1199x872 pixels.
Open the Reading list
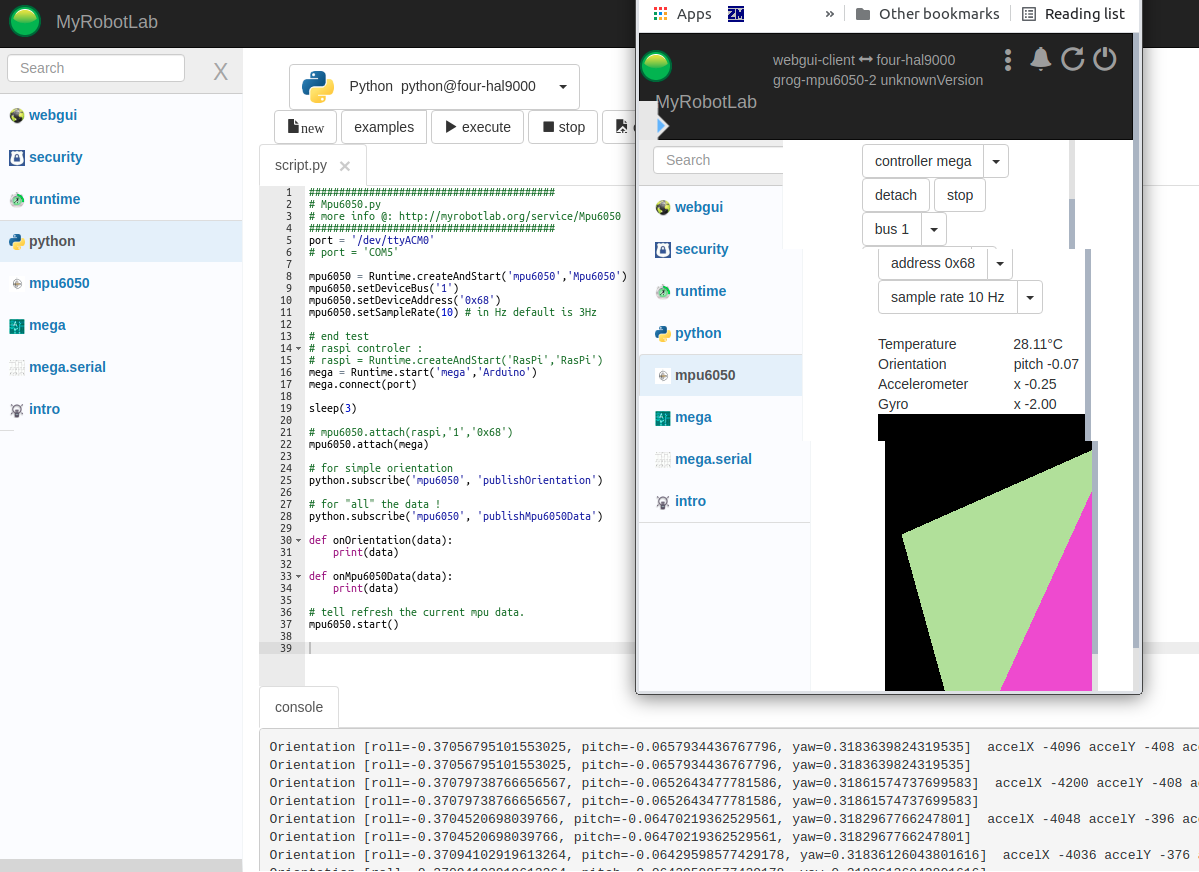(x=1074, y=14)
